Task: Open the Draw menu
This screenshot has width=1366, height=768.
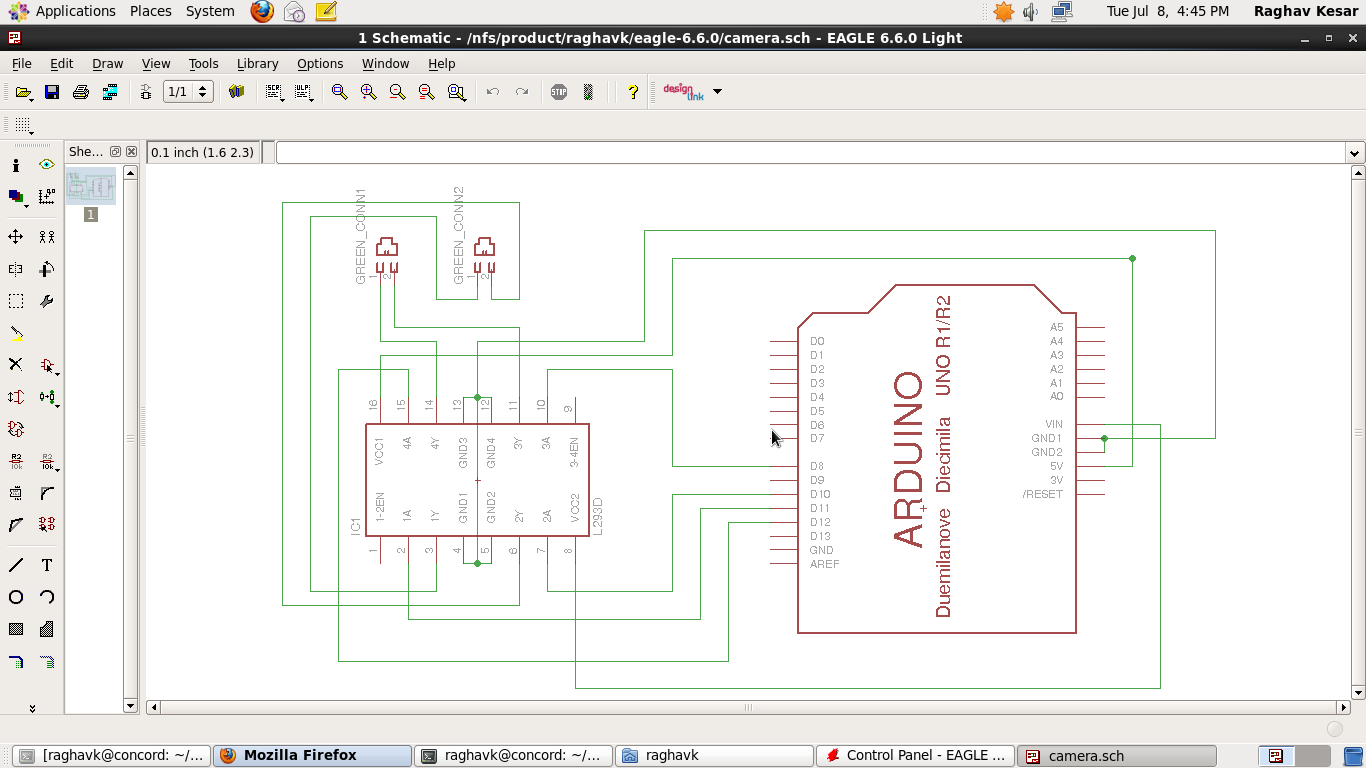Action: [107, 63]
